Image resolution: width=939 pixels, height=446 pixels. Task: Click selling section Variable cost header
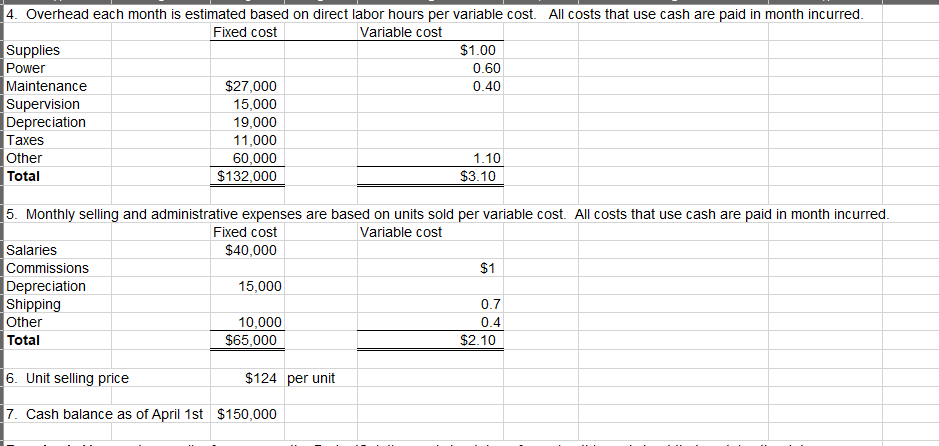click(x=401, y=232)
